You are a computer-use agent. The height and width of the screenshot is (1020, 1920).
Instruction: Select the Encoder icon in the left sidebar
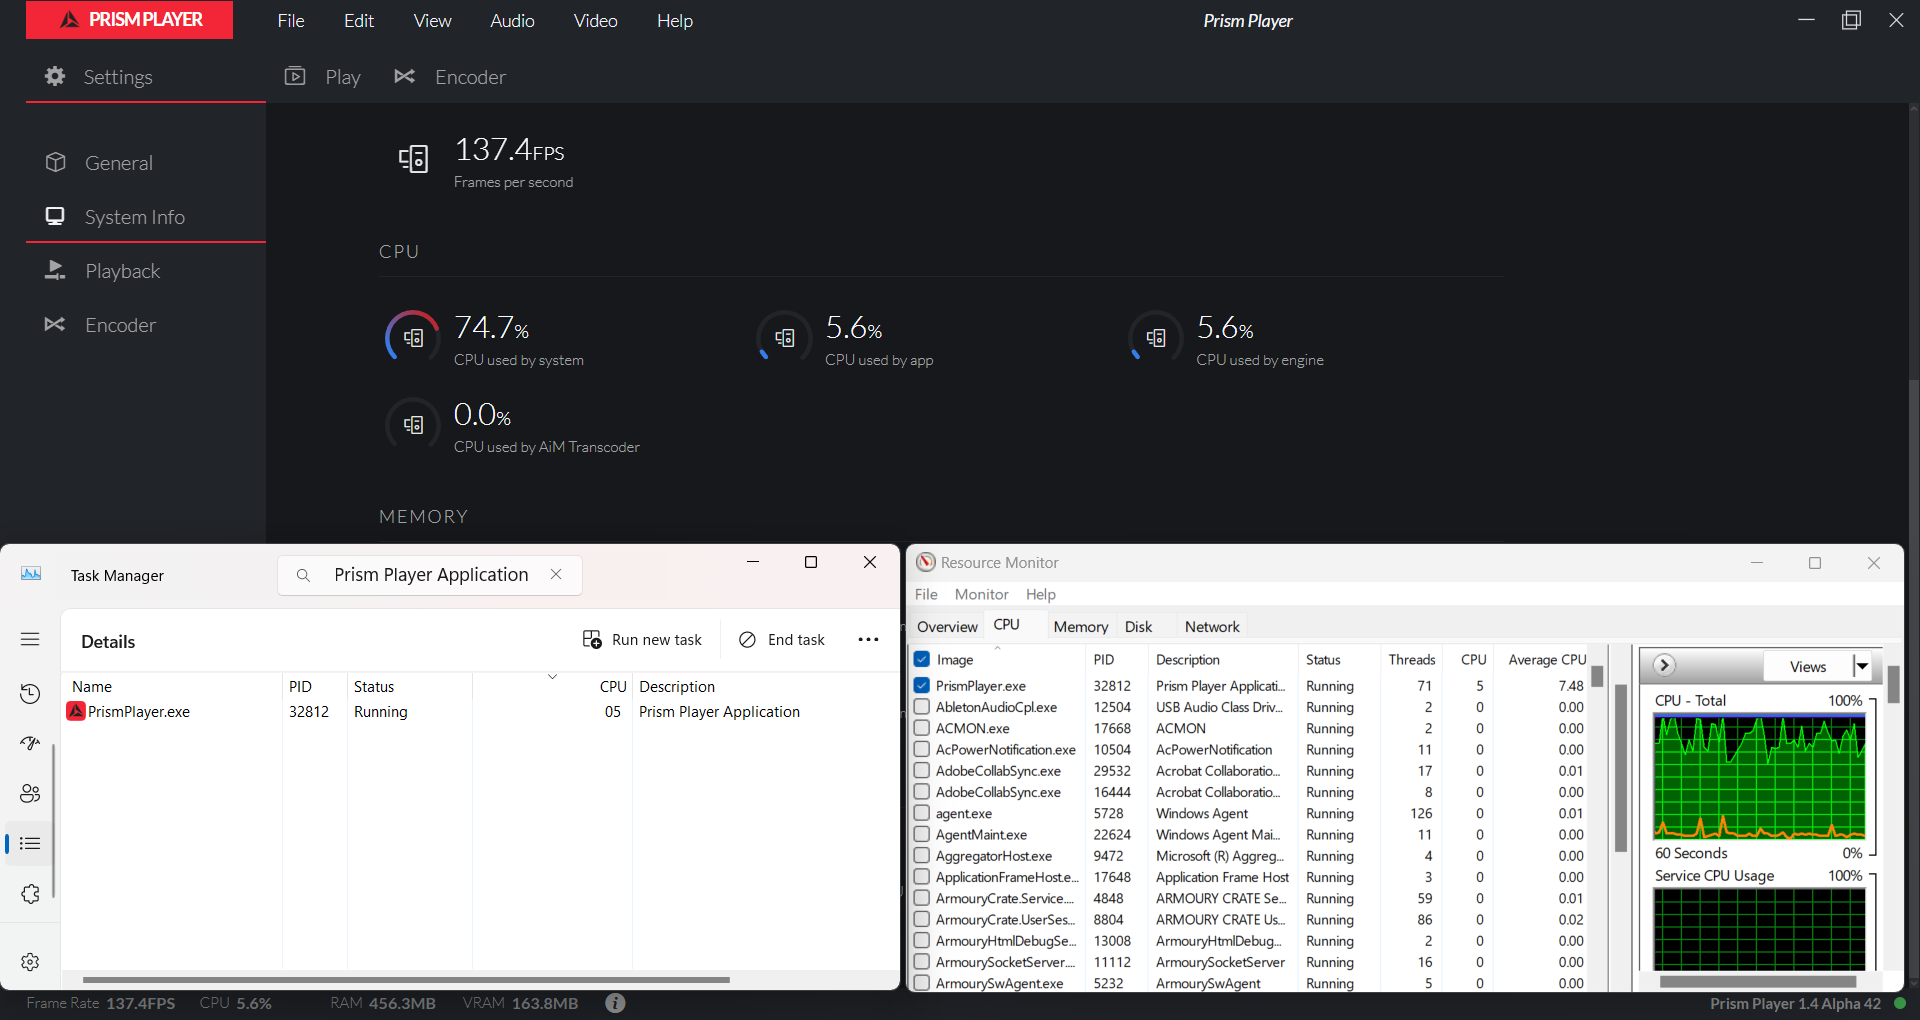tap(55, 324)
